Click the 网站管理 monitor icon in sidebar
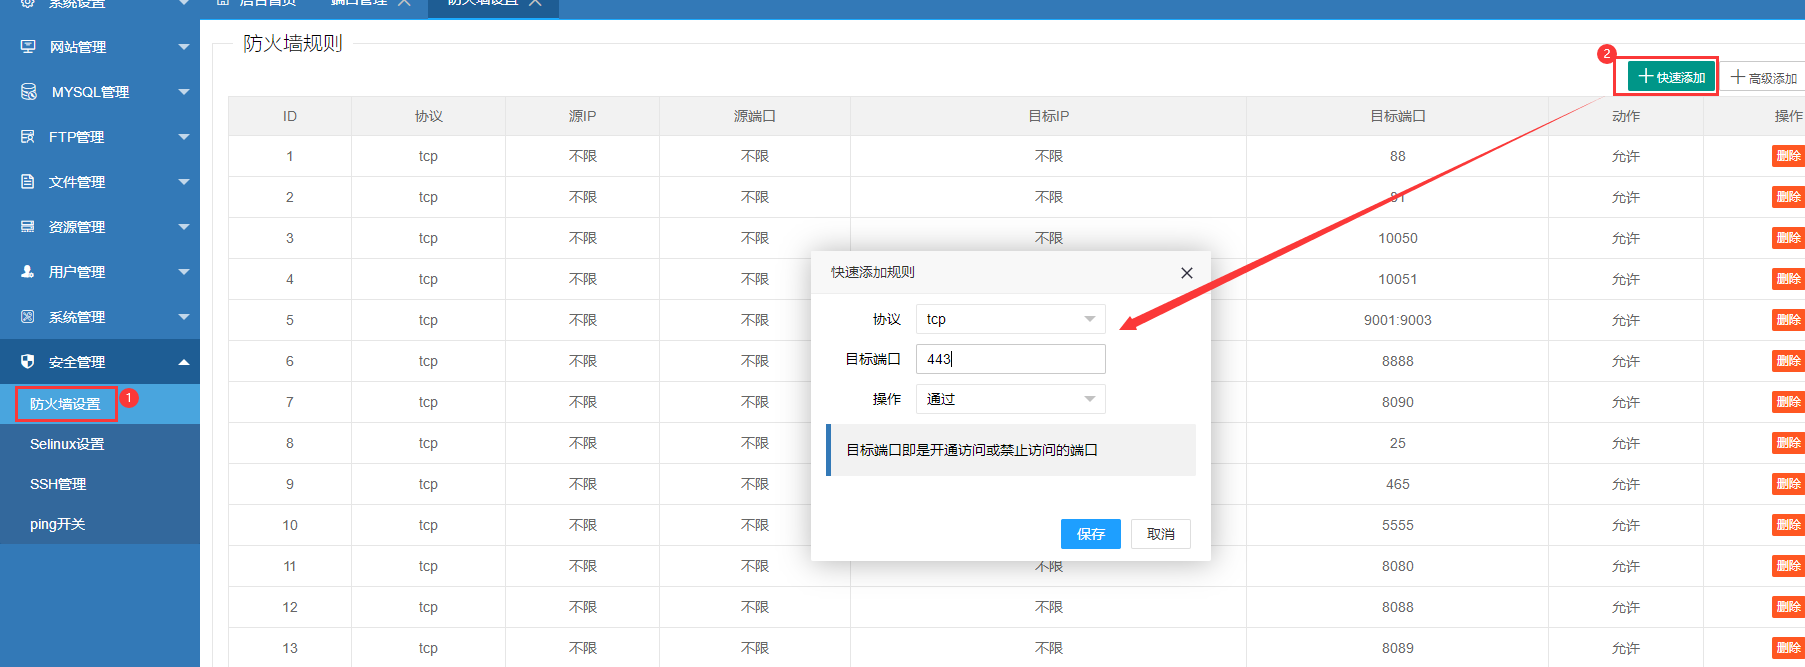1805x667 pixels. 28,47
